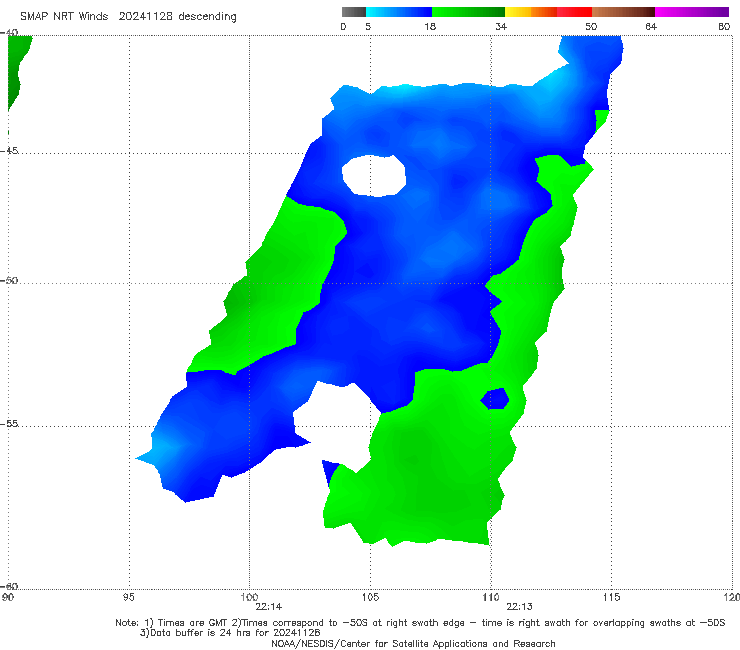Click the latitude axis label '-45'
Screen dimensions: 740x650
(x=9, y=151)
